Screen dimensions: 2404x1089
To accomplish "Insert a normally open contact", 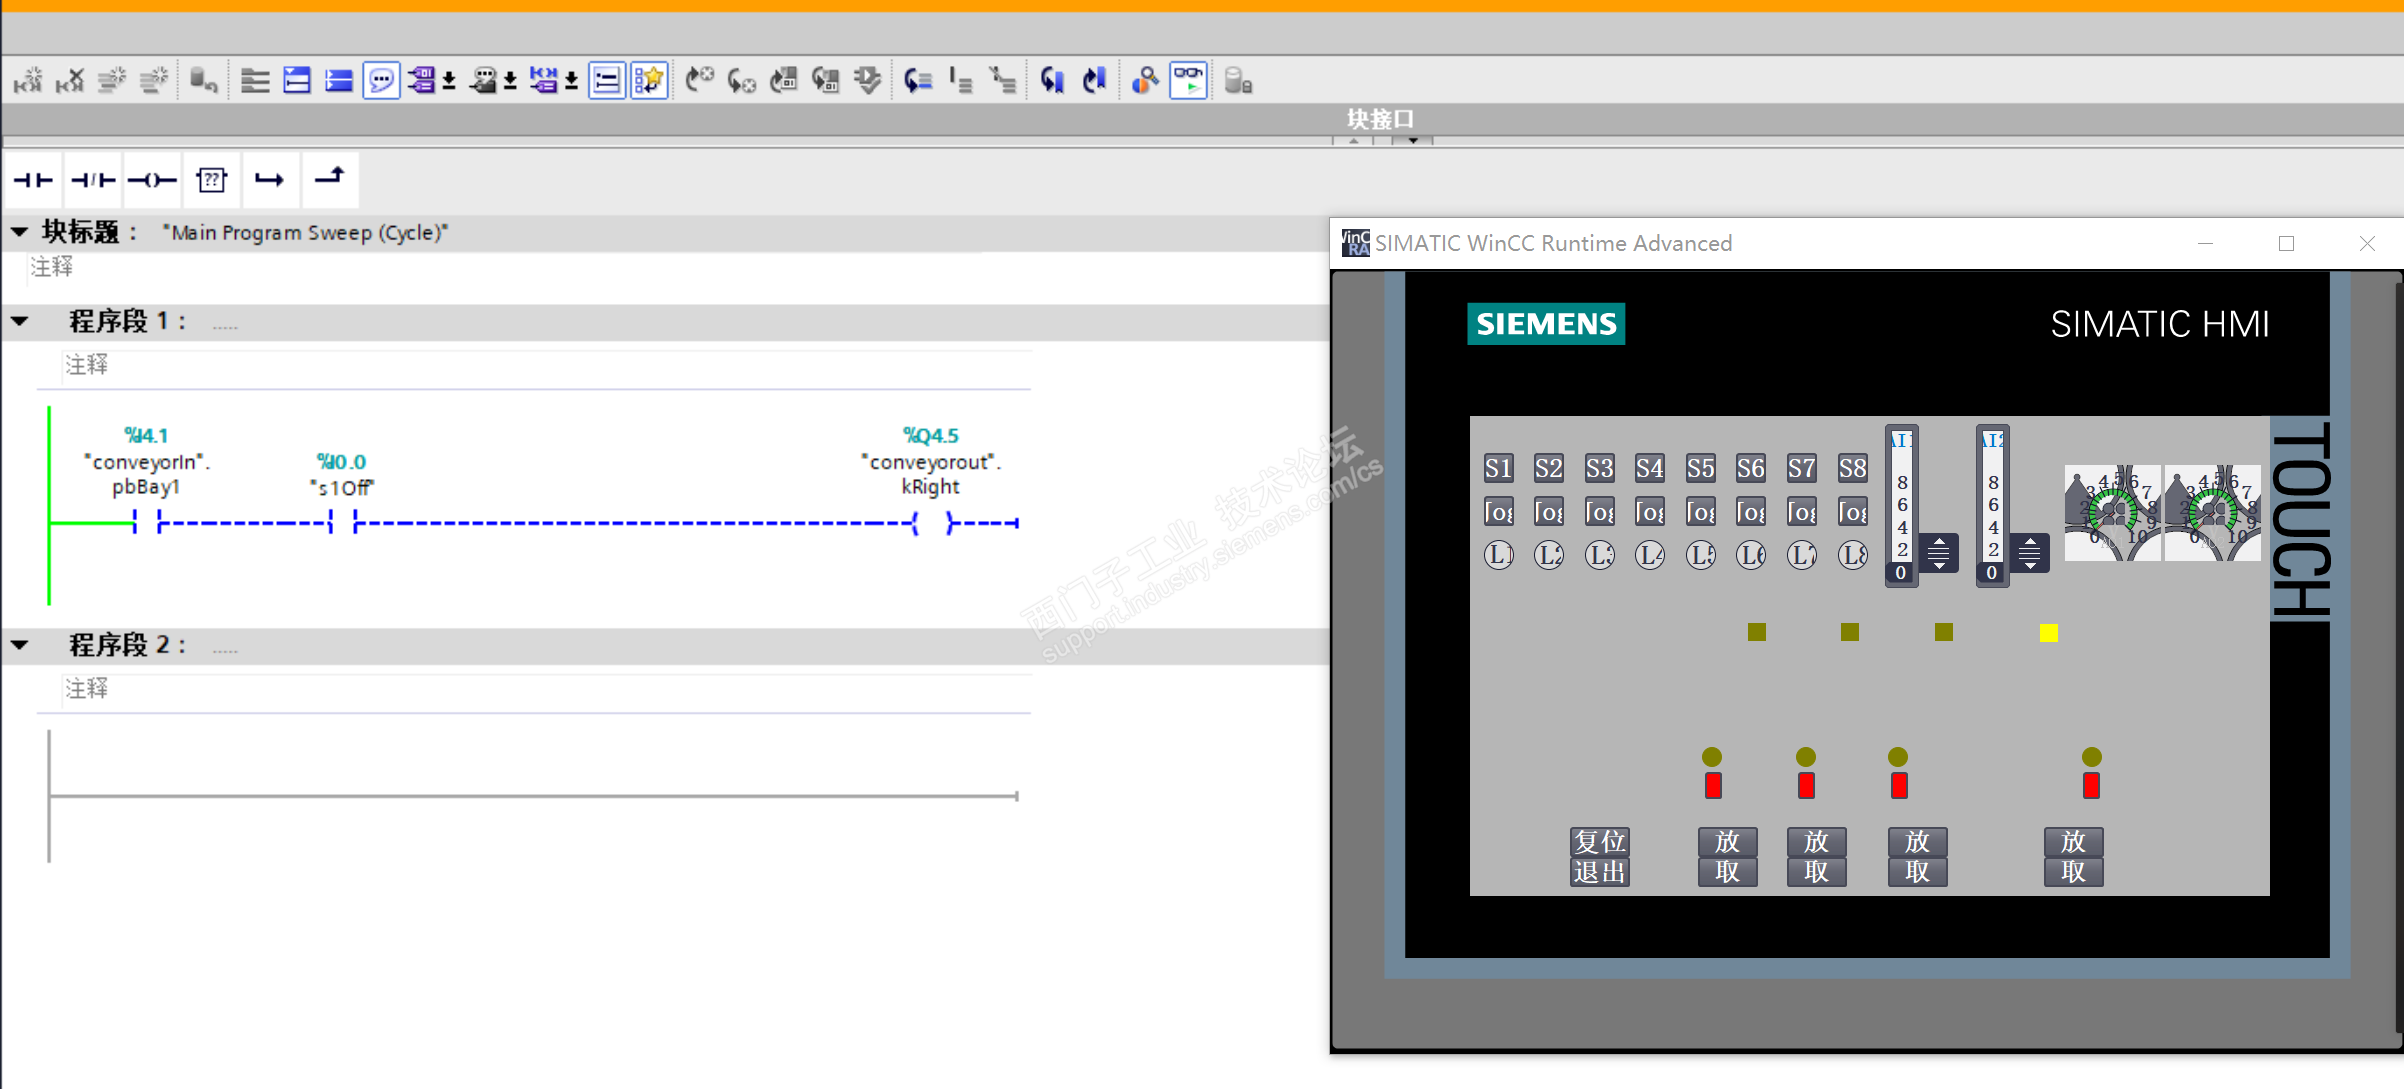I will pyautogui.click(x=33, y=180).
